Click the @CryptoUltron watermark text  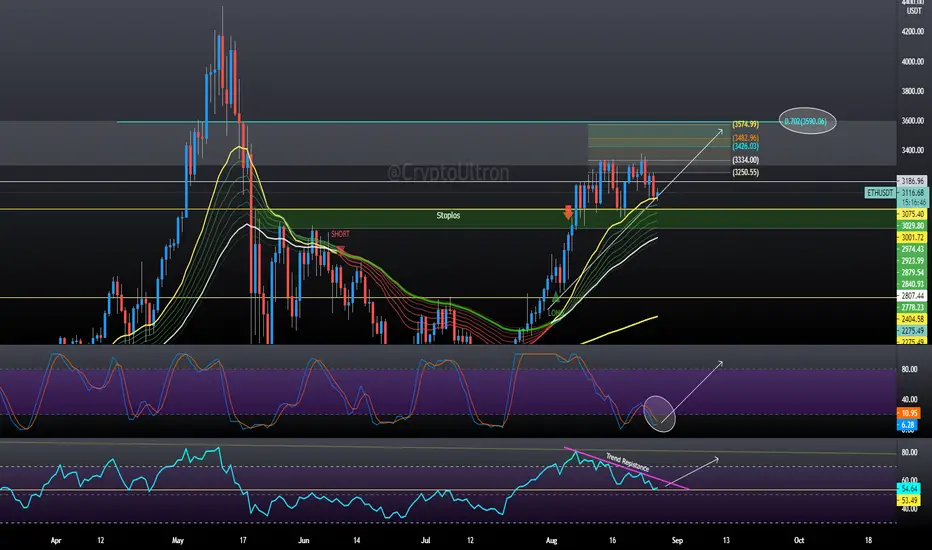click(x=448, y=173)
